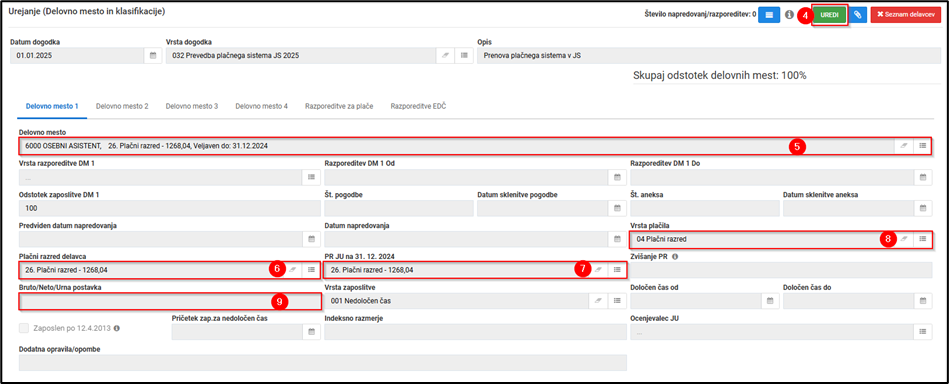Click the Bruto/Neto/Urna postavka field

pyautogui.click(x=170, y=301)
